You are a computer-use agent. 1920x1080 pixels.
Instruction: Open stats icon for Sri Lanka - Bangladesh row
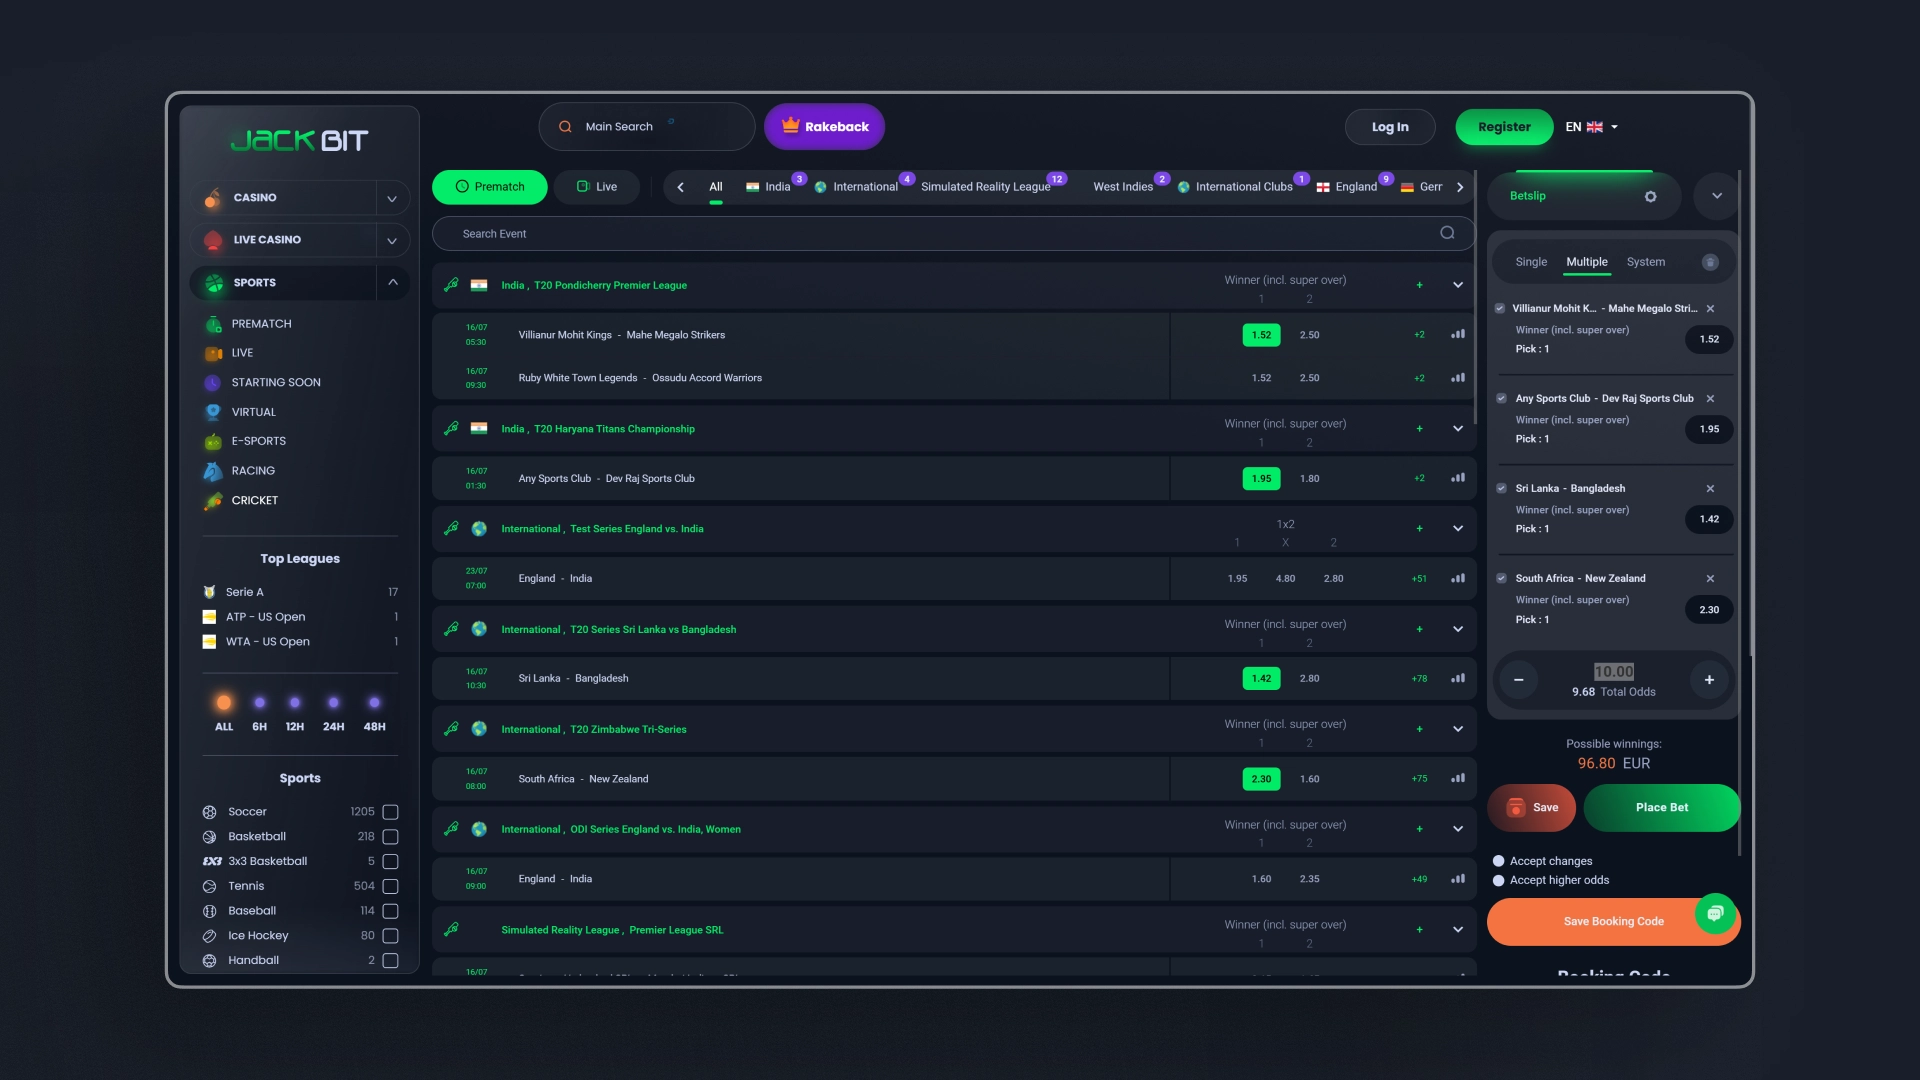(x=1458, y=678)
